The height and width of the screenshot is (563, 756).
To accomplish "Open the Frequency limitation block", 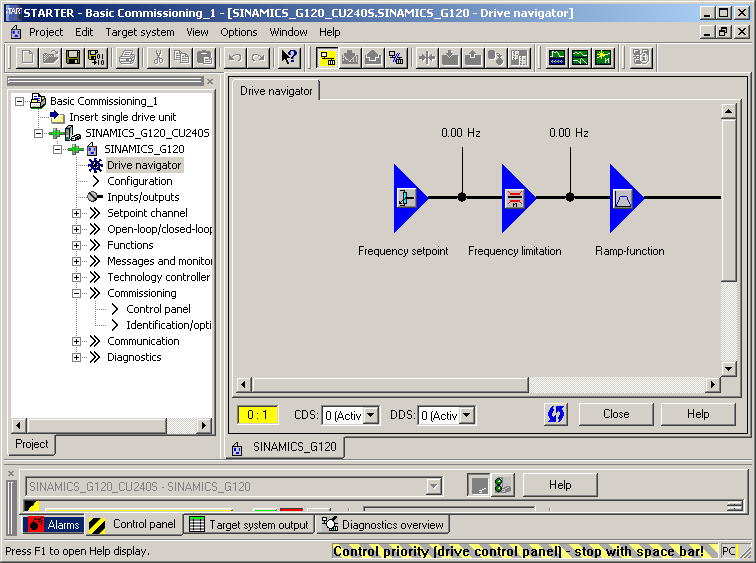I will click(517, 198).
